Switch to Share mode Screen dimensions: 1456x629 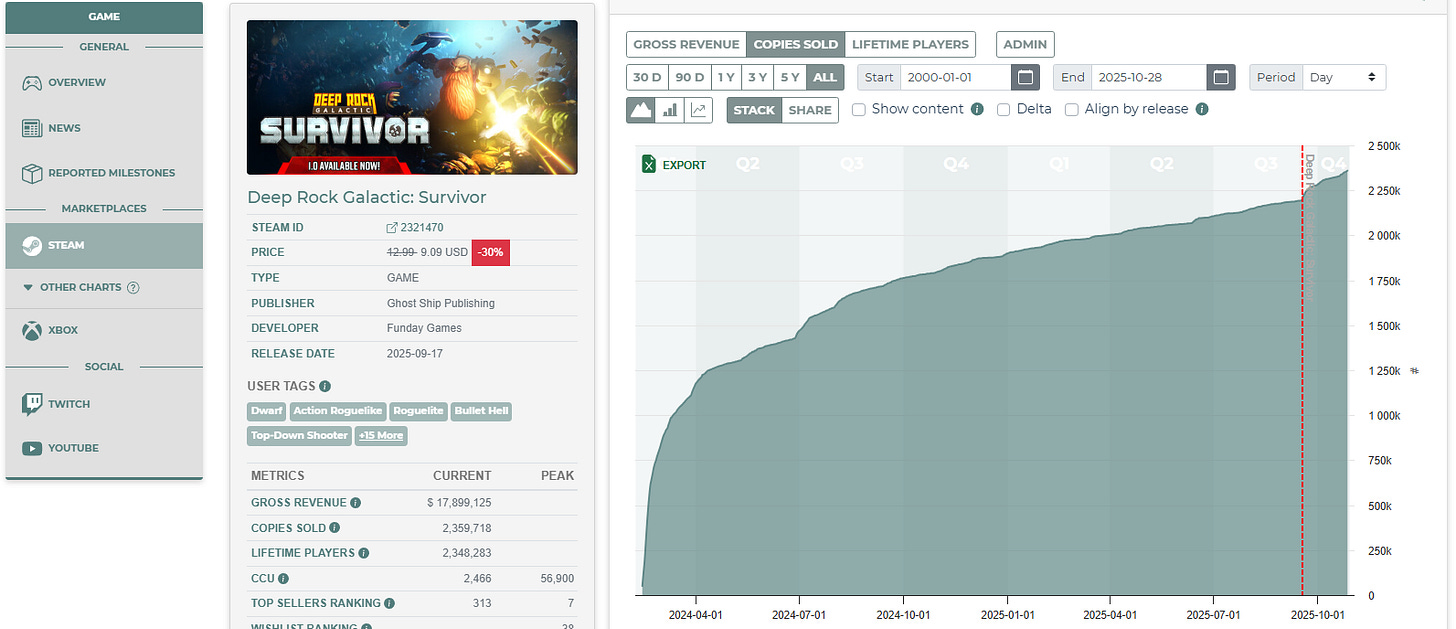pos(810,110)
